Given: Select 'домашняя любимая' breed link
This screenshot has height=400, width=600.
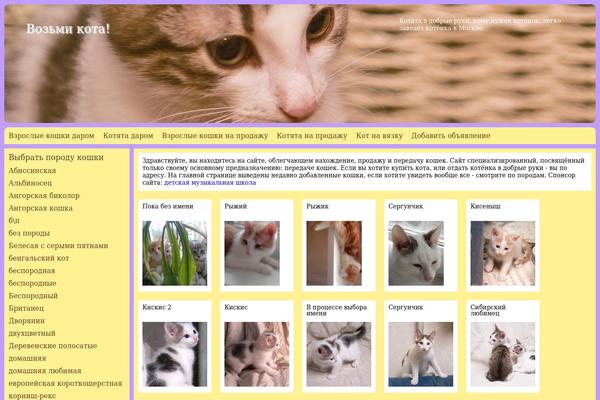Looking at the screenshot, I should (x=45, y=371).
